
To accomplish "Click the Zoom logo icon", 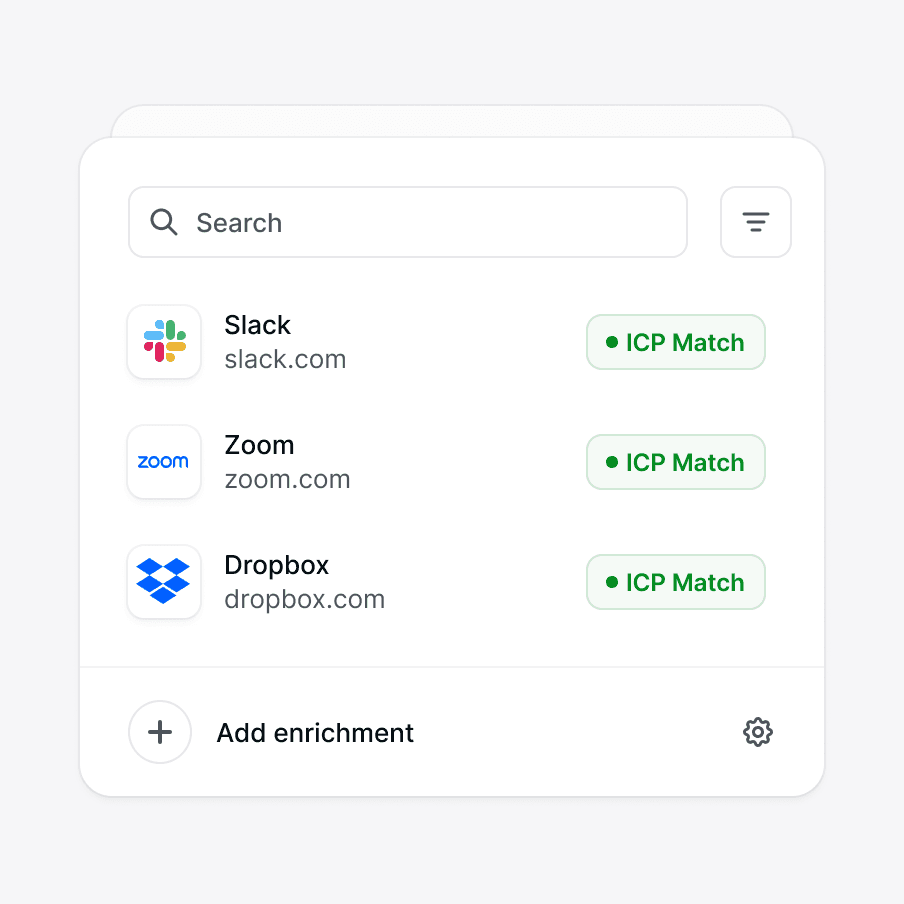I will (164, 462).
